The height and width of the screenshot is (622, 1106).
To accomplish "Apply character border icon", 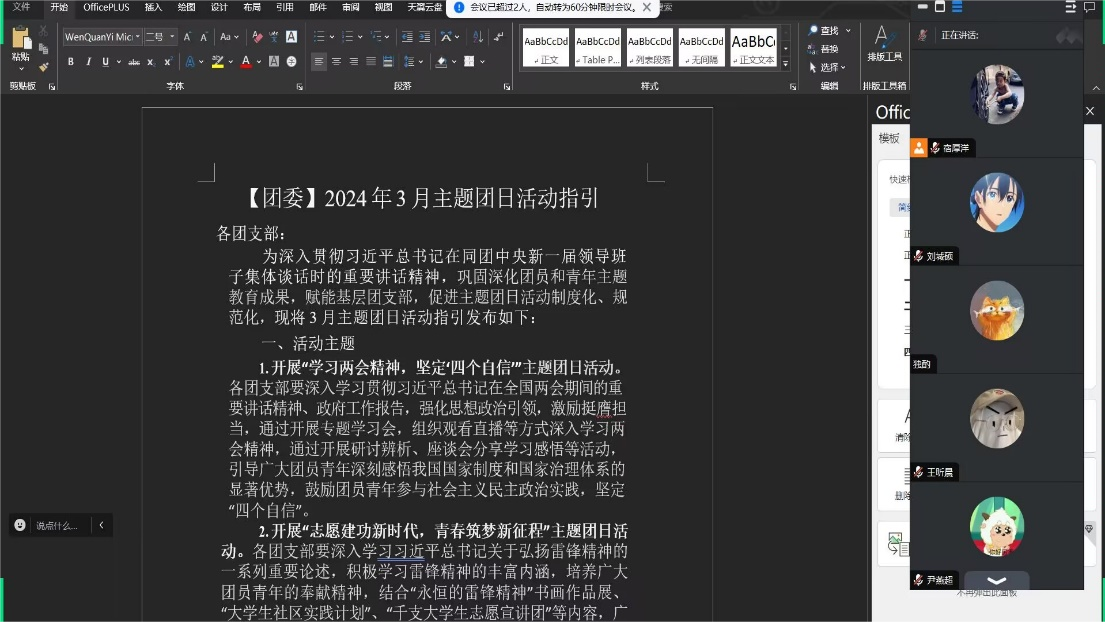I will [x=291, y=37].
